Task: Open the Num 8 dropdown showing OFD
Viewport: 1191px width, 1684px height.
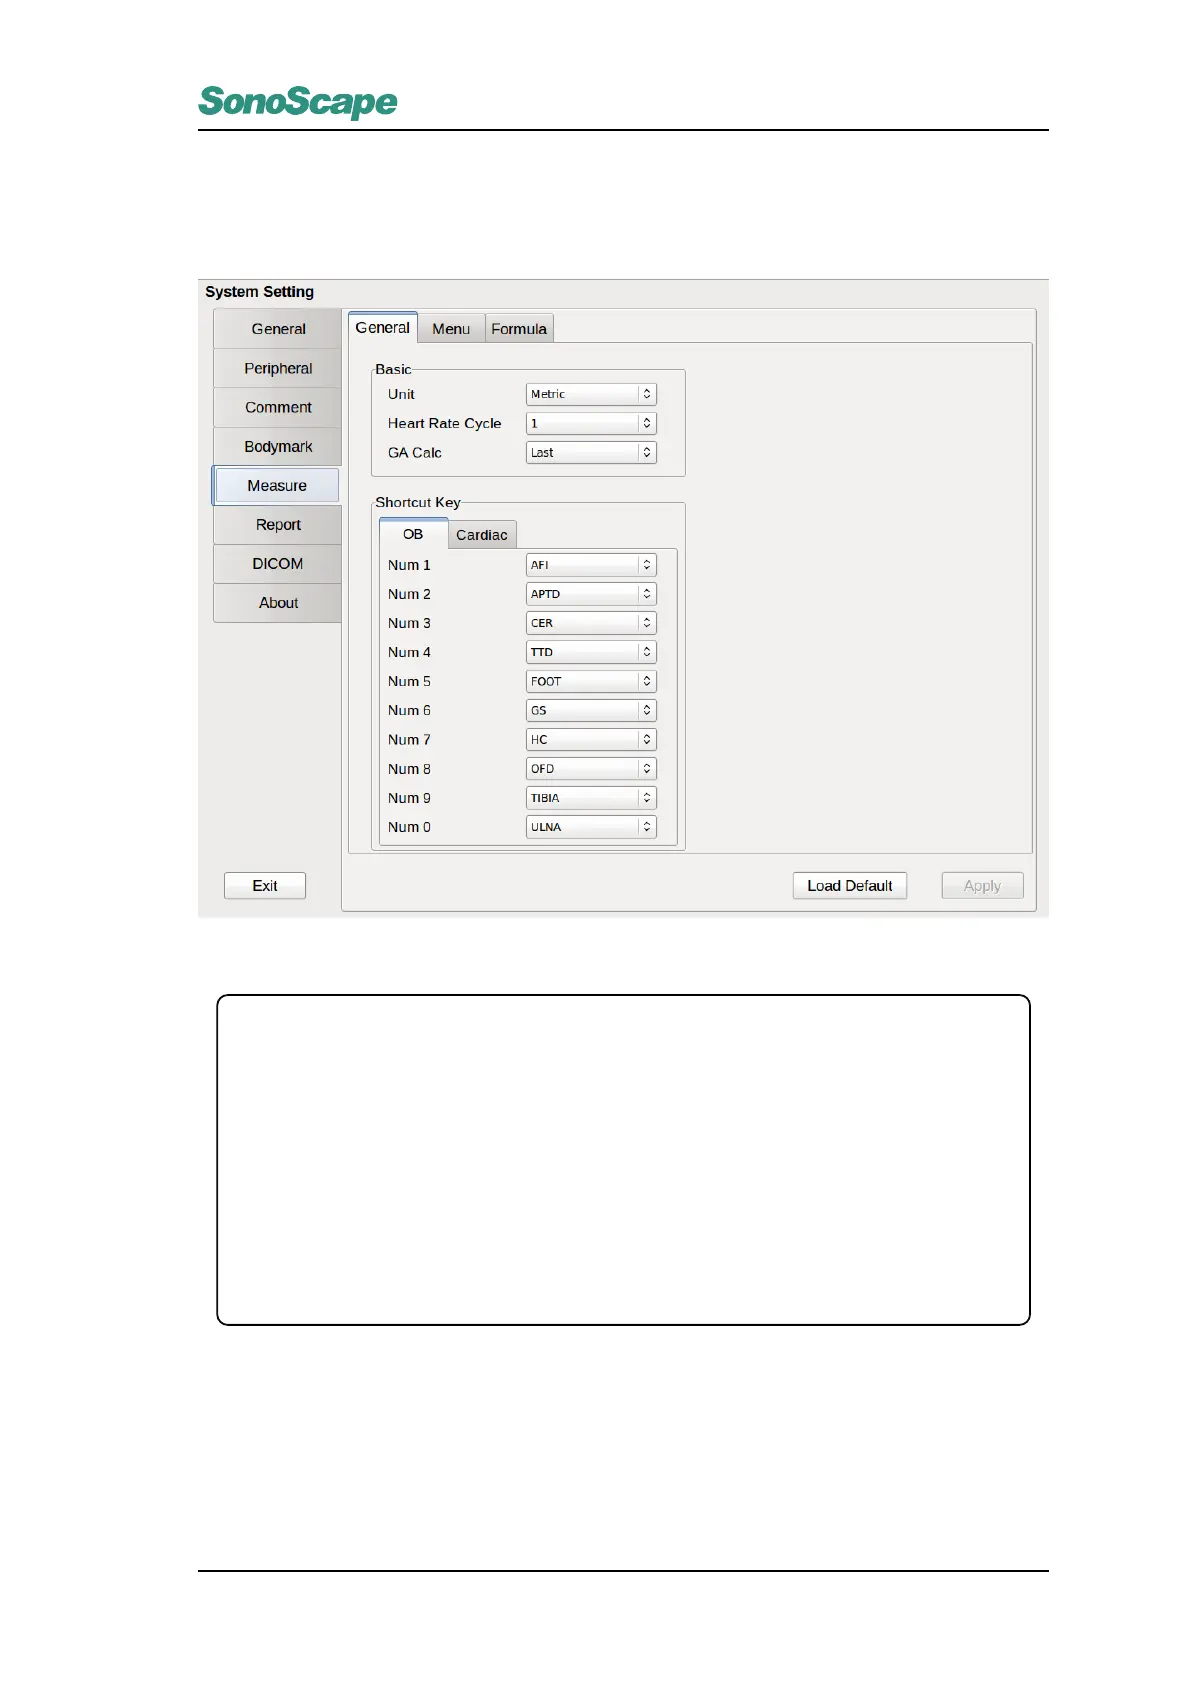Action: 591,769
